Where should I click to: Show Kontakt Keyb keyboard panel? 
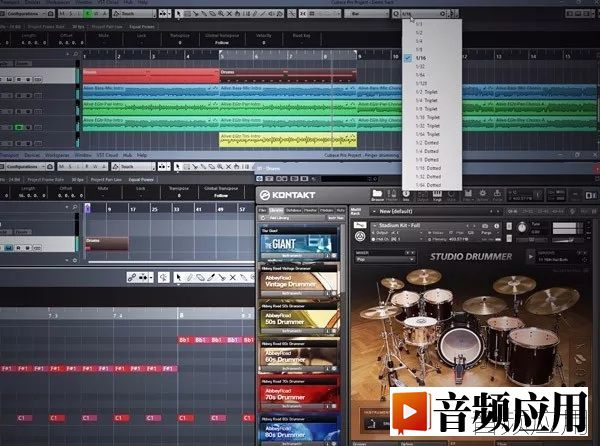click(437, 195)
